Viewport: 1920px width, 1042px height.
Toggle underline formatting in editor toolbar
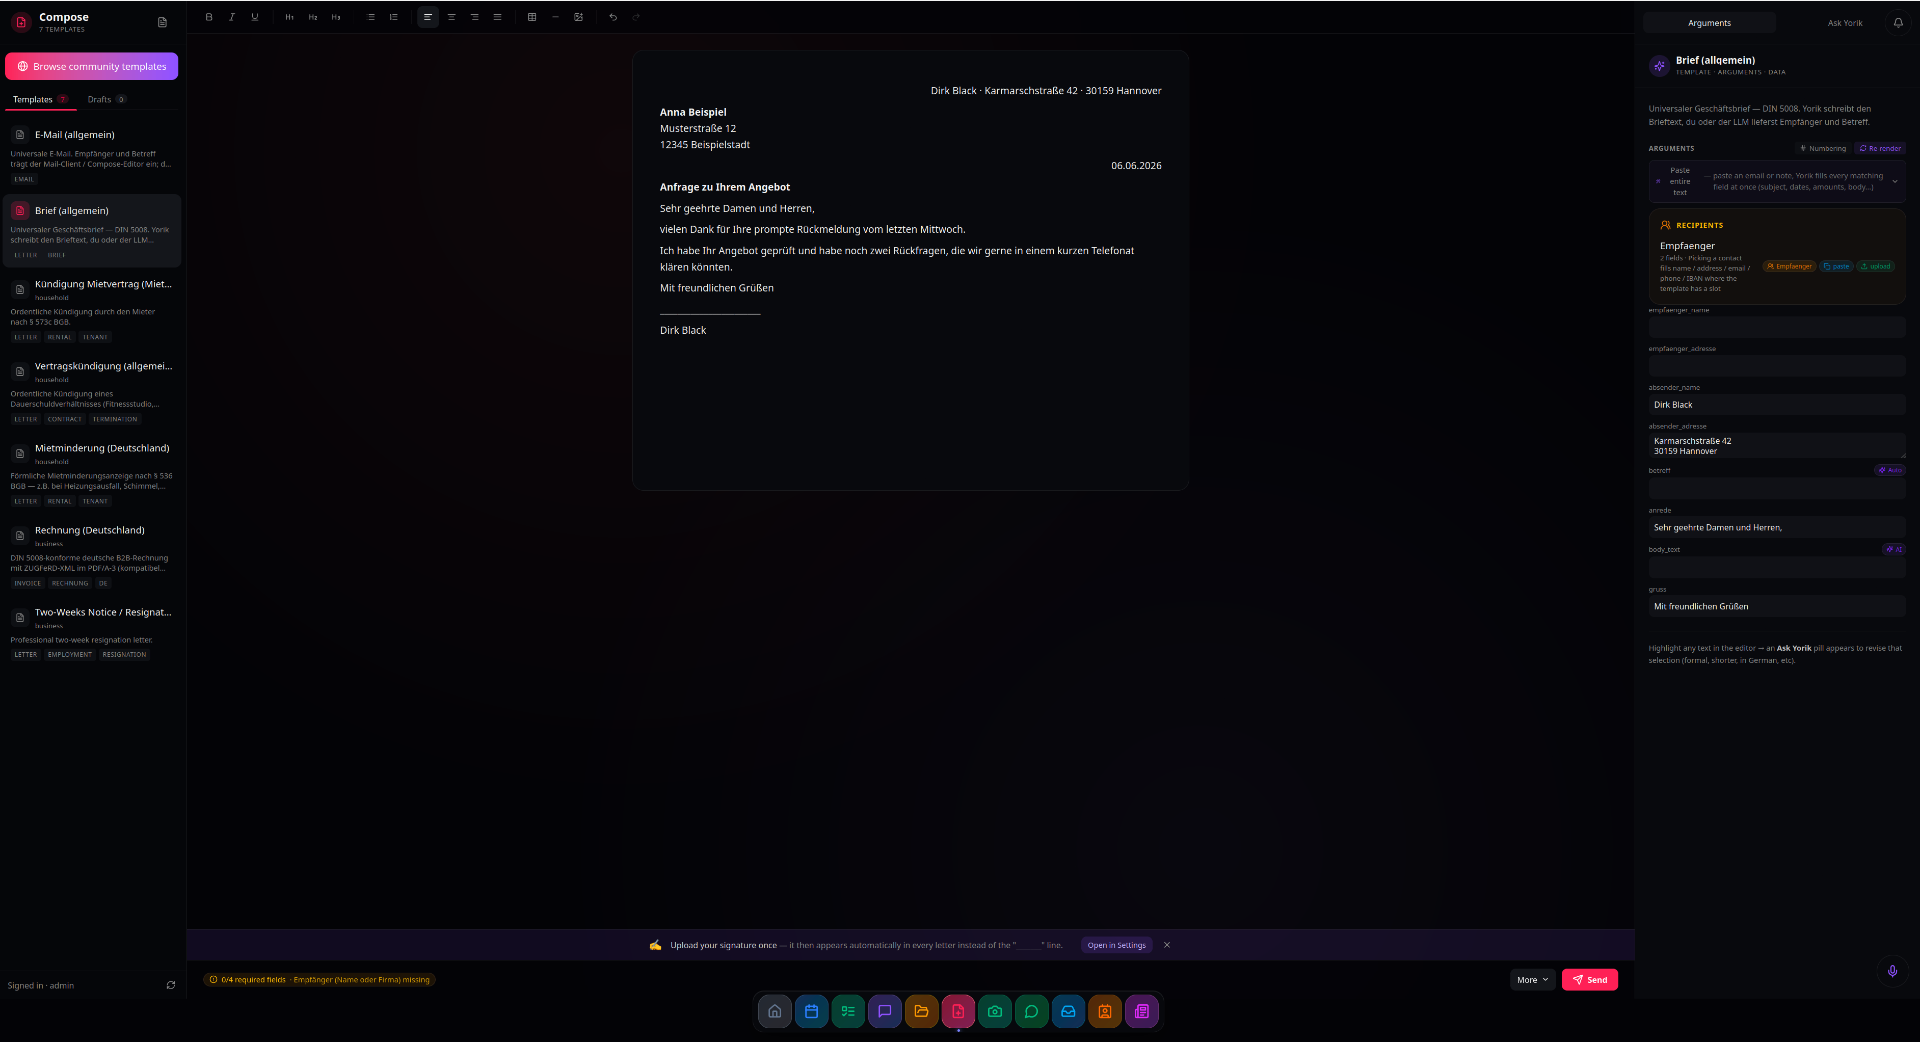pyautogui.click(x=255, y=17)
